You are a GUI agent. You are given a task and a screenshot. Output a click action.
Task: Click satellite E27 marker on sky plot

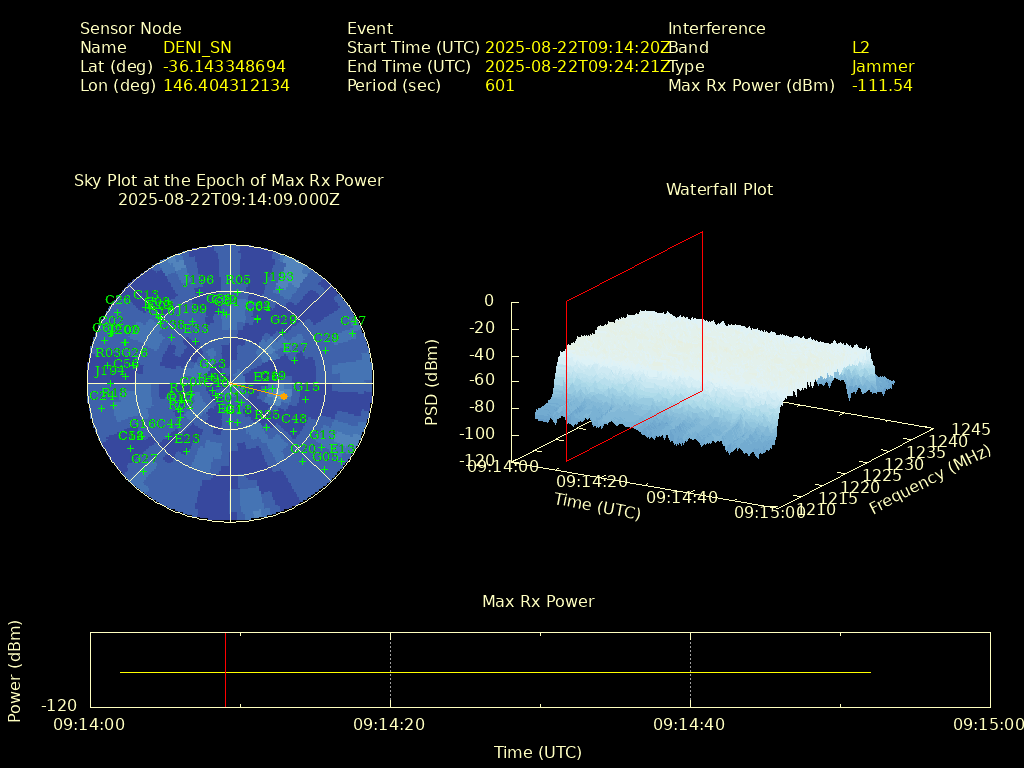tap(294, 360)
